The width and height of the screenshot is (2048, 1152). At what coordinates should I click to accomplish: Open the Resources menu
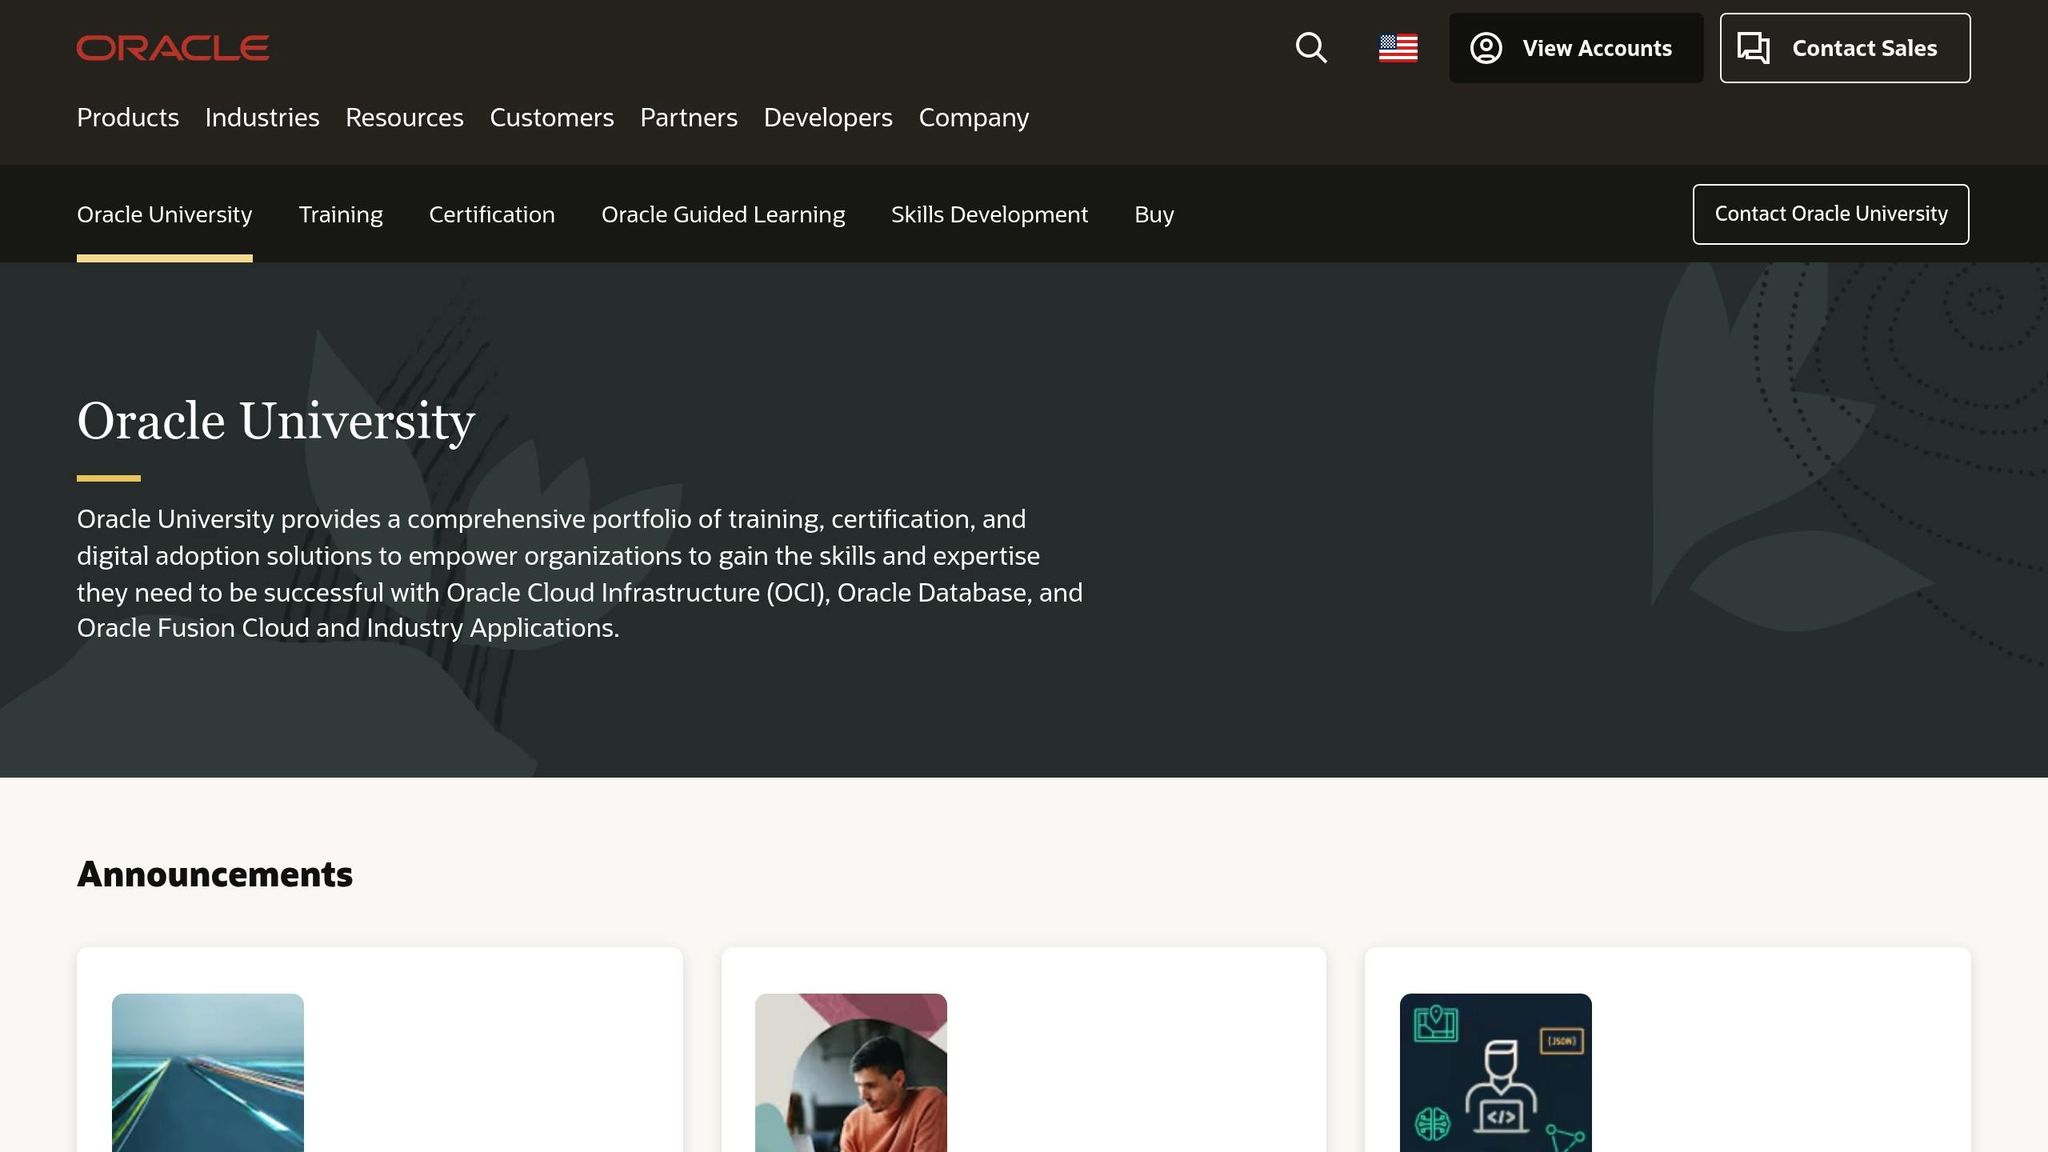(x=405, y=118)
